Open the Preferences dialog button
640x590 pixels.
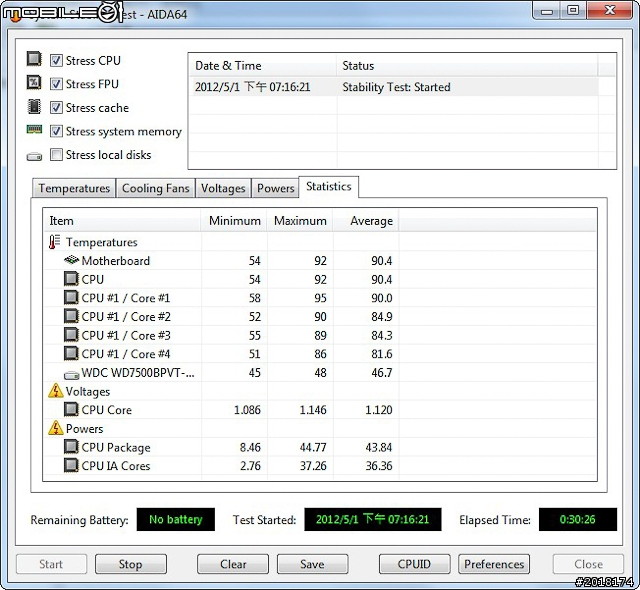494,564
